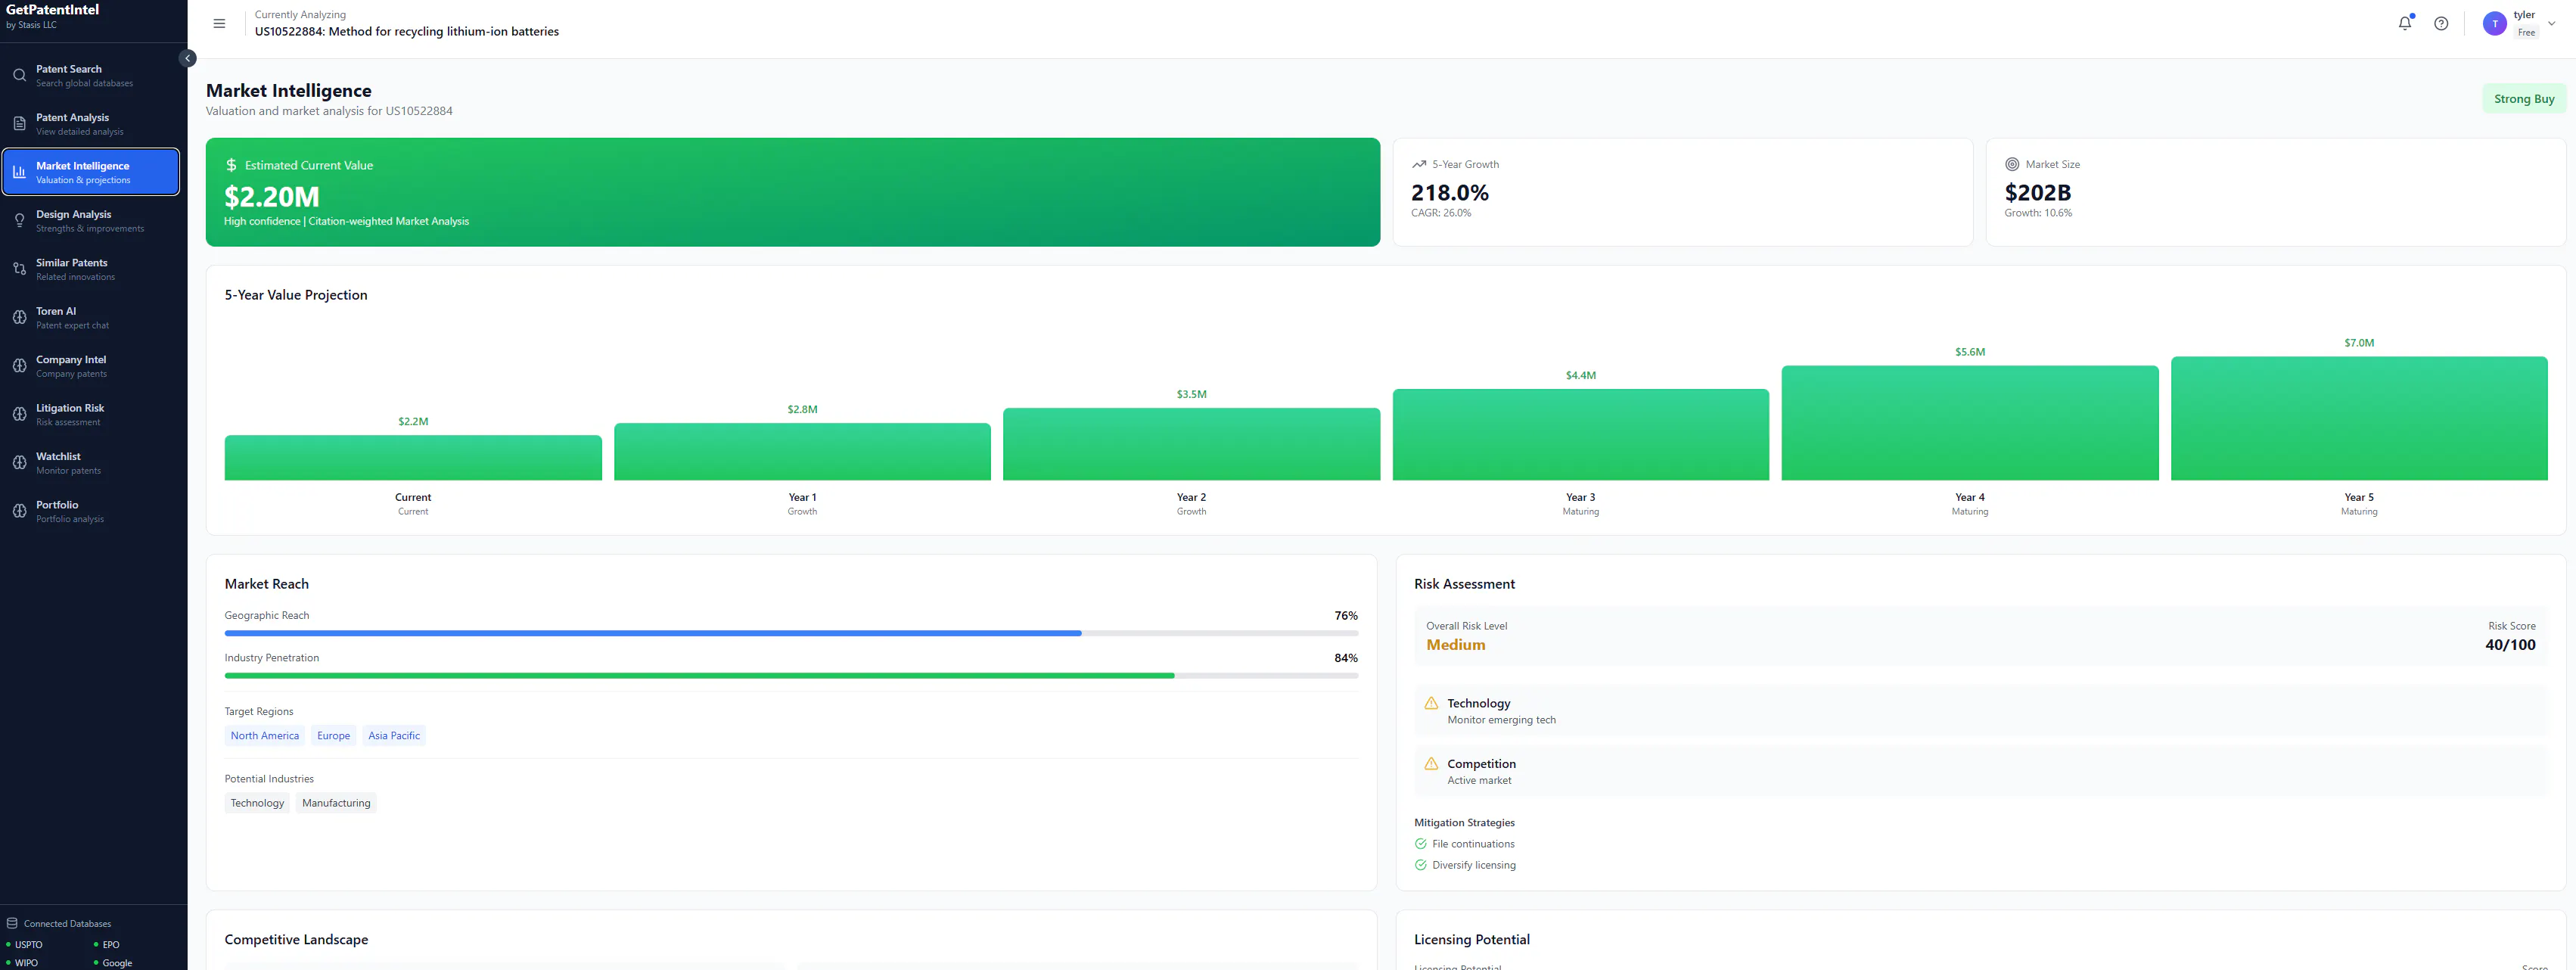The width and height of the screenshot is (2576, 970).
Task: Open Toren AI patent expert chat
Action: tap(91, 318)
